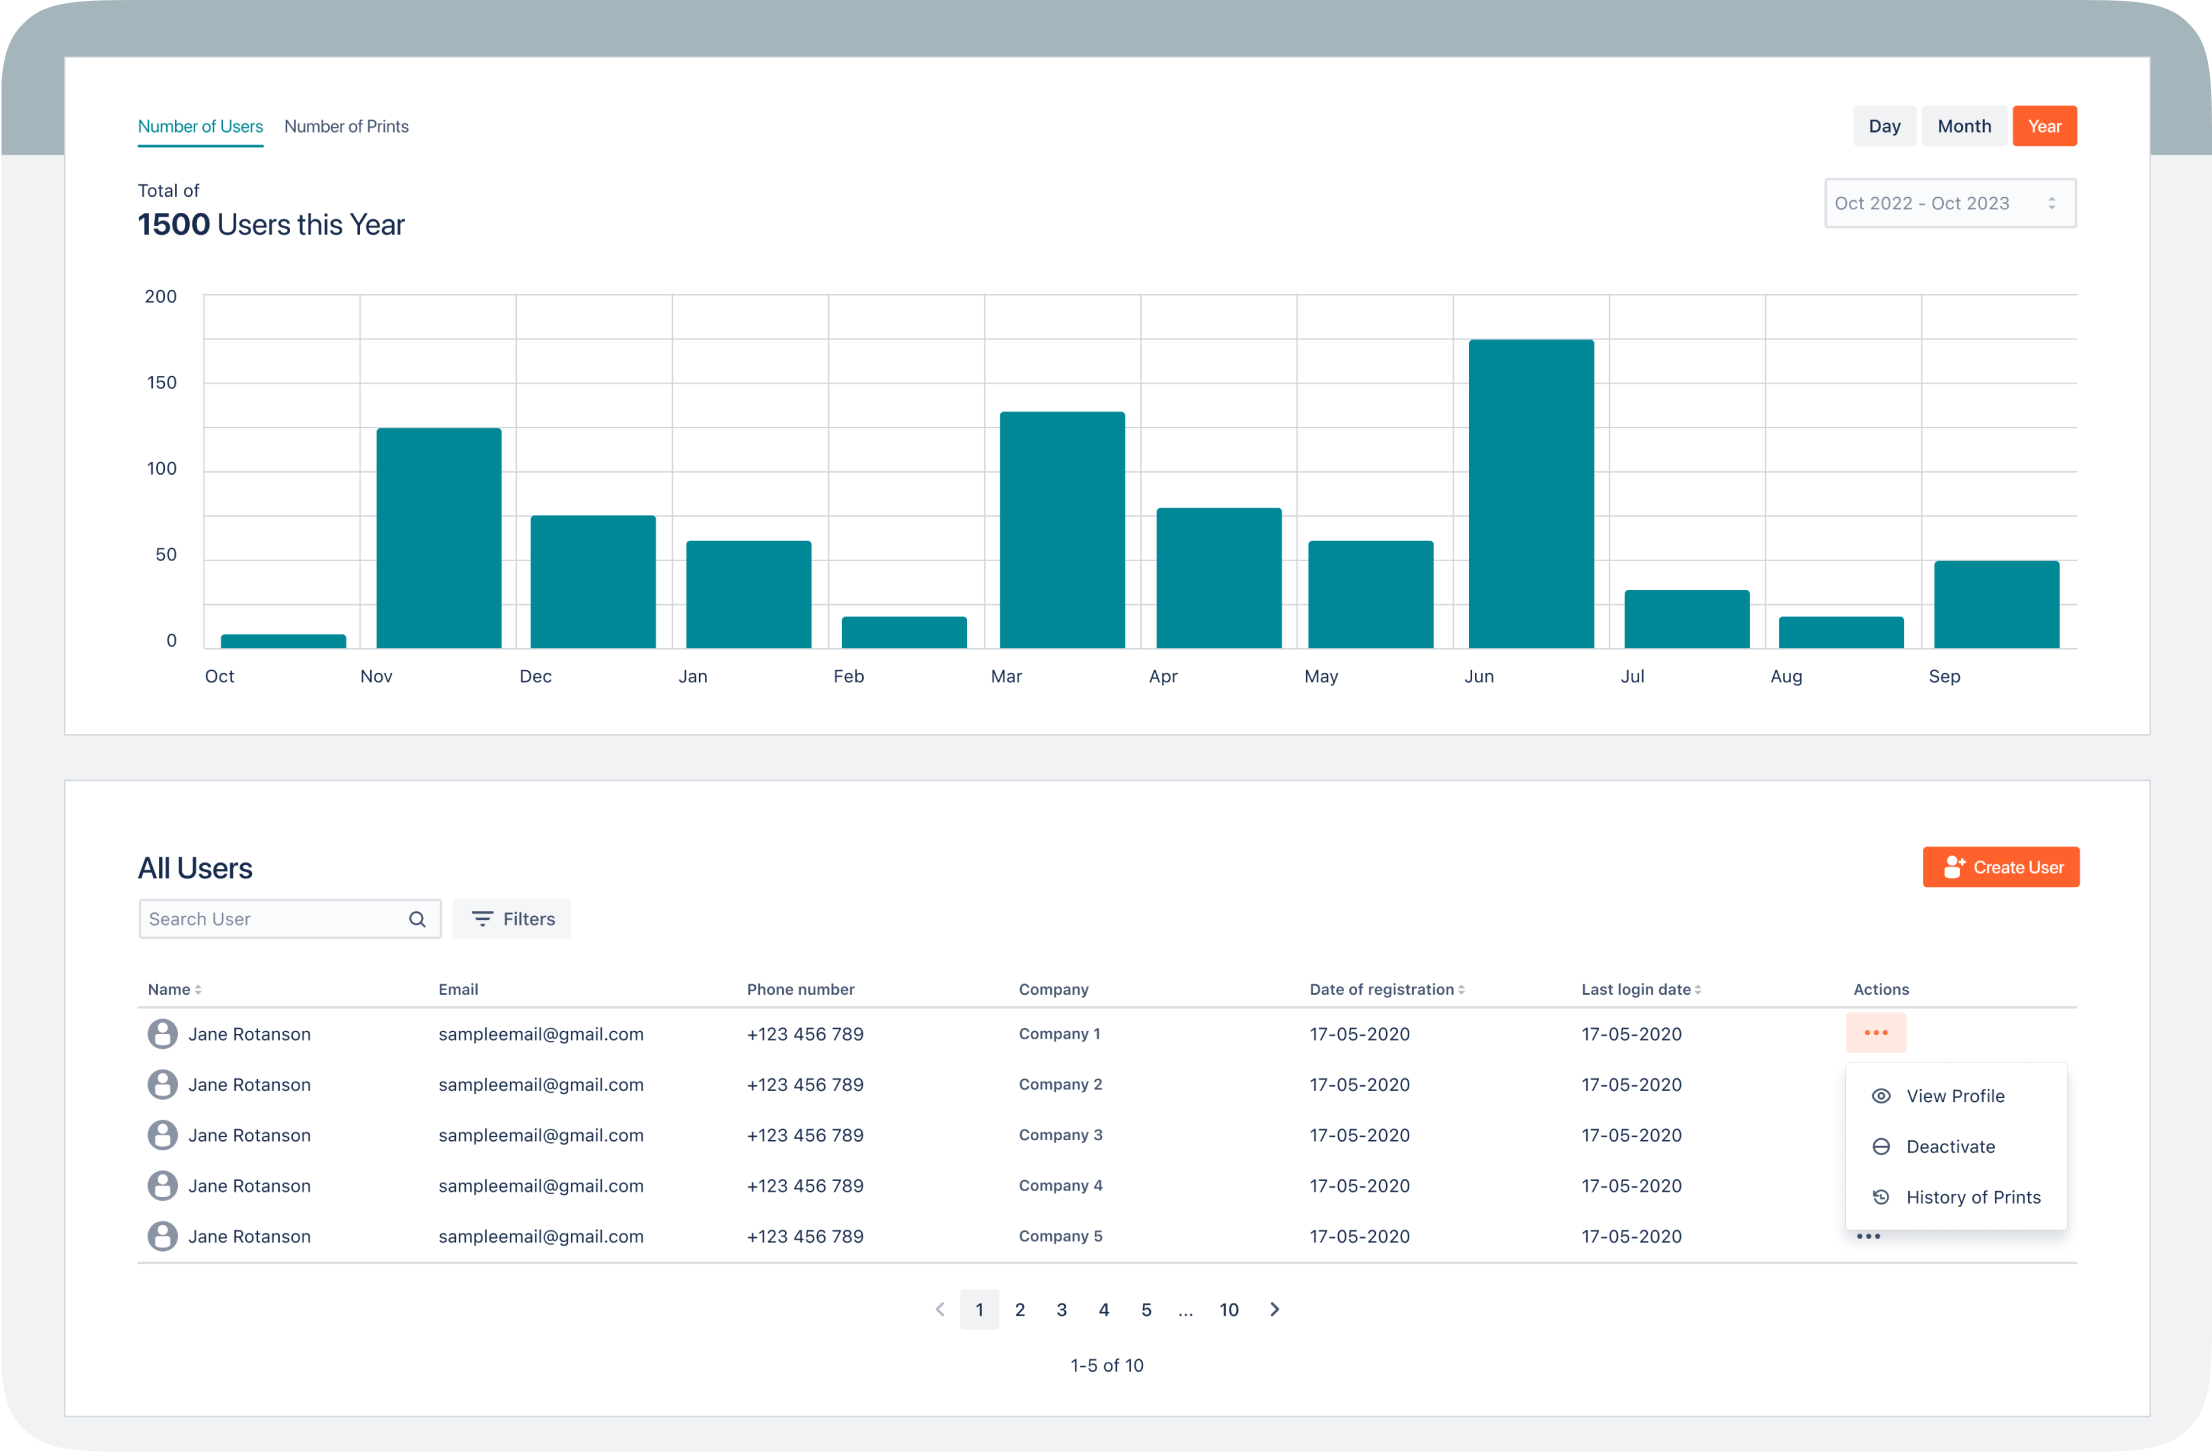Image resolution: width=2212 pixels, height=1452 pixels.
Task: Open actions ellipsis for Company 1 row
Action: pos(1875,1033)
